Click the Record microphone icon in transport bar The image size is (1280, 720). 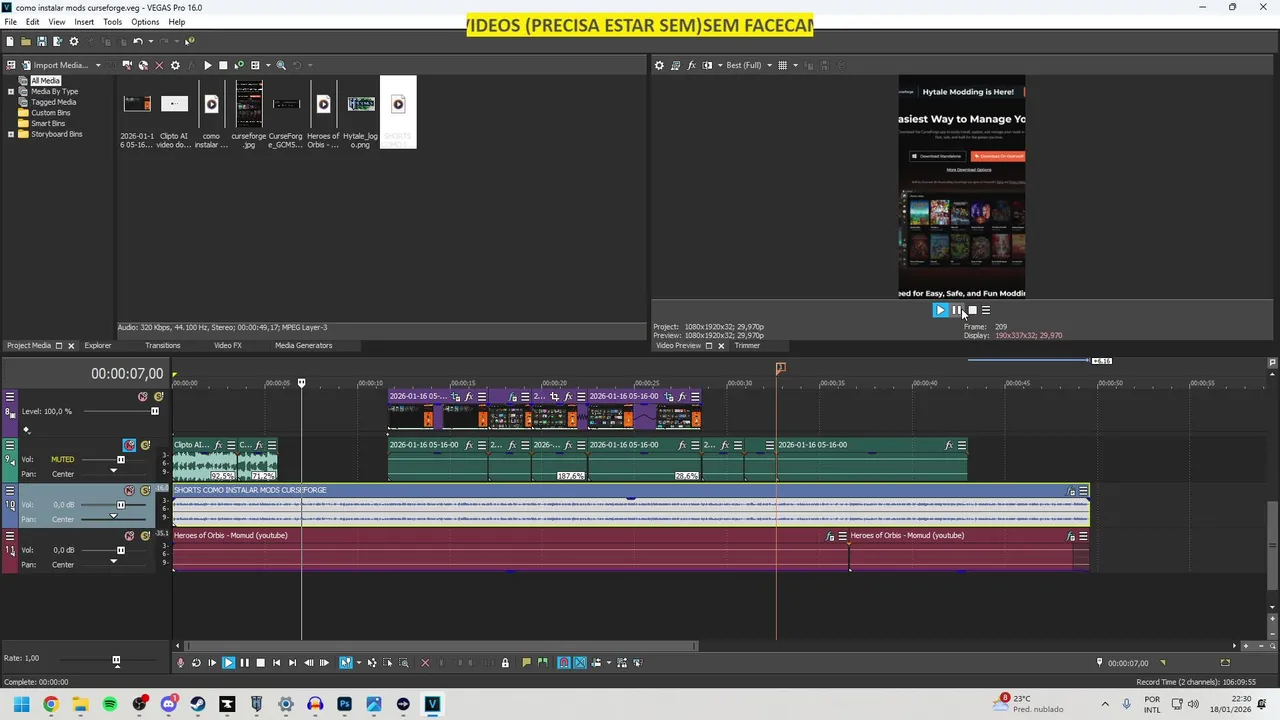click(180, 663)
